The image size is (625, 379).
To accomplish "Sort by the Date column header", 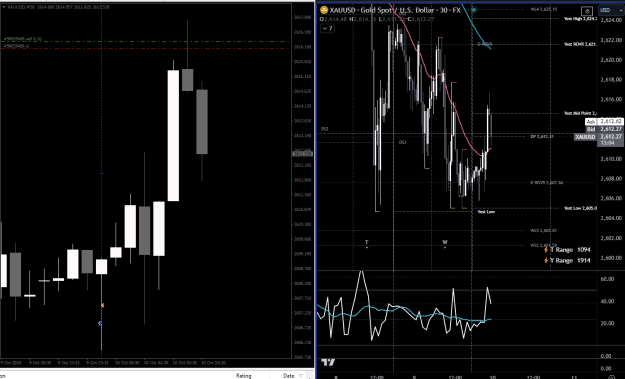I will pos(288,376).
